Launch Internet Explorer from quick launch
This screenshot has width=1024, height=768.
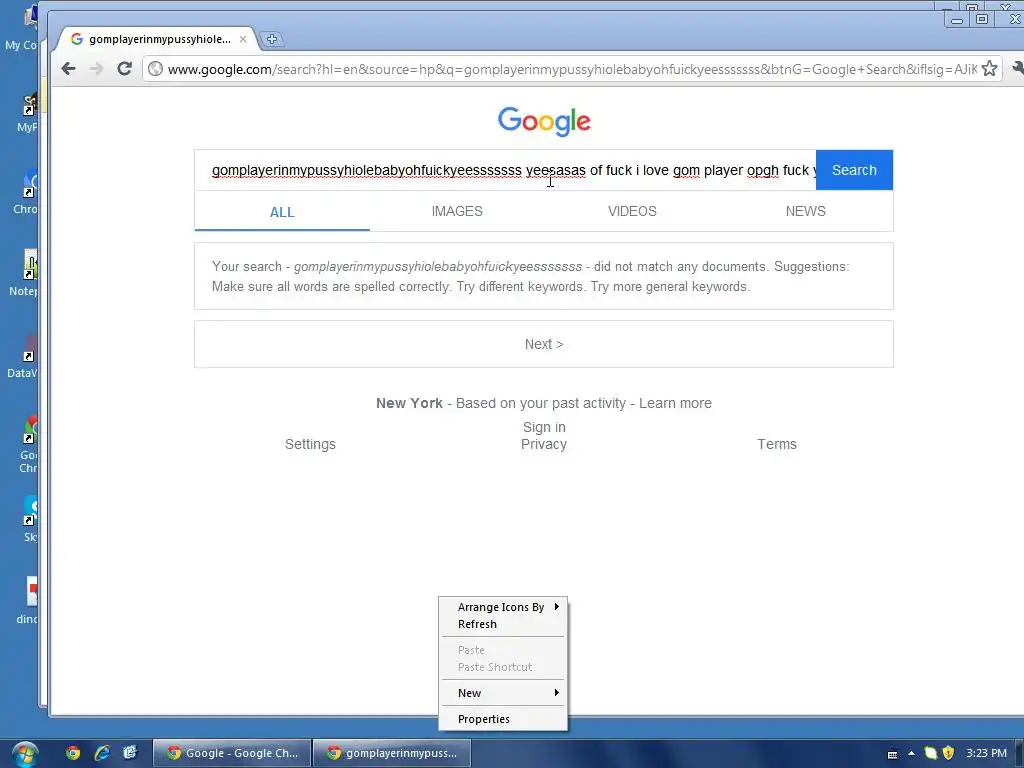pos(101,753)
